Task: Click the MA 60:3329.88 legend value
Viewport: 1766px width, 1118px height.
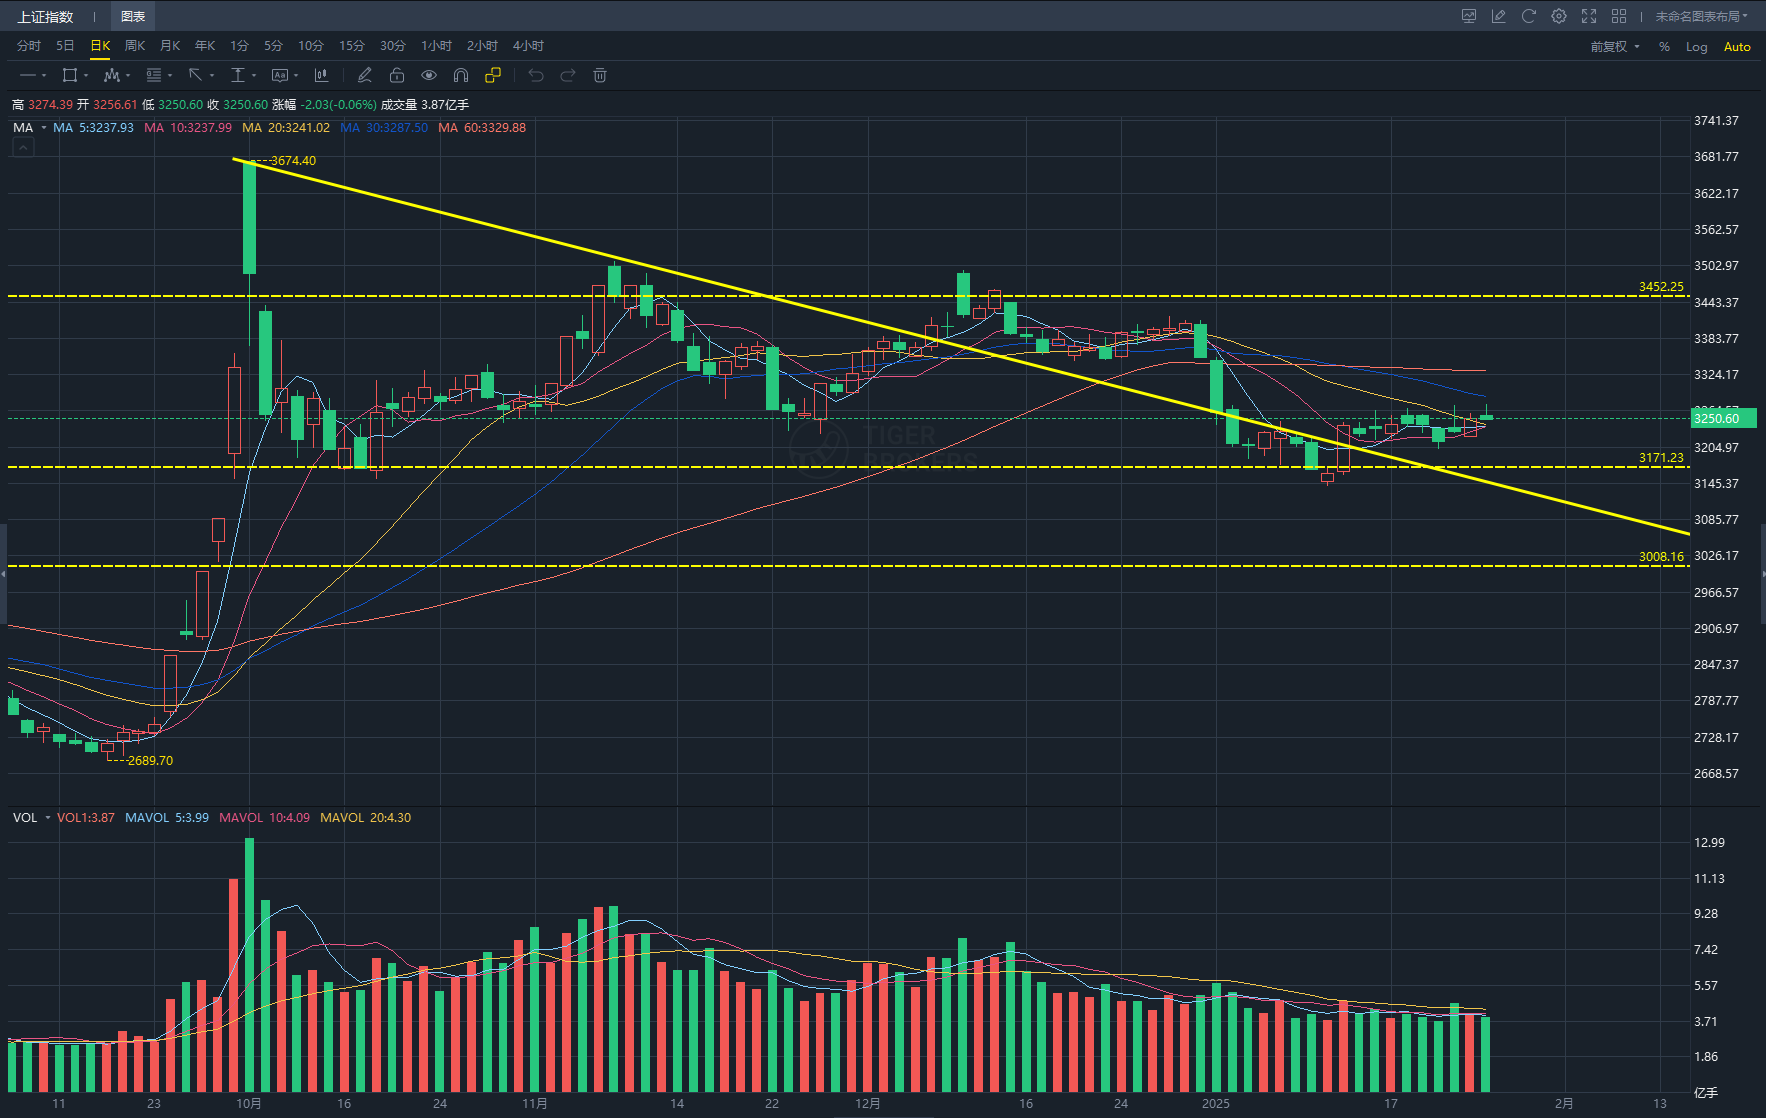Action: click(482, 128)
